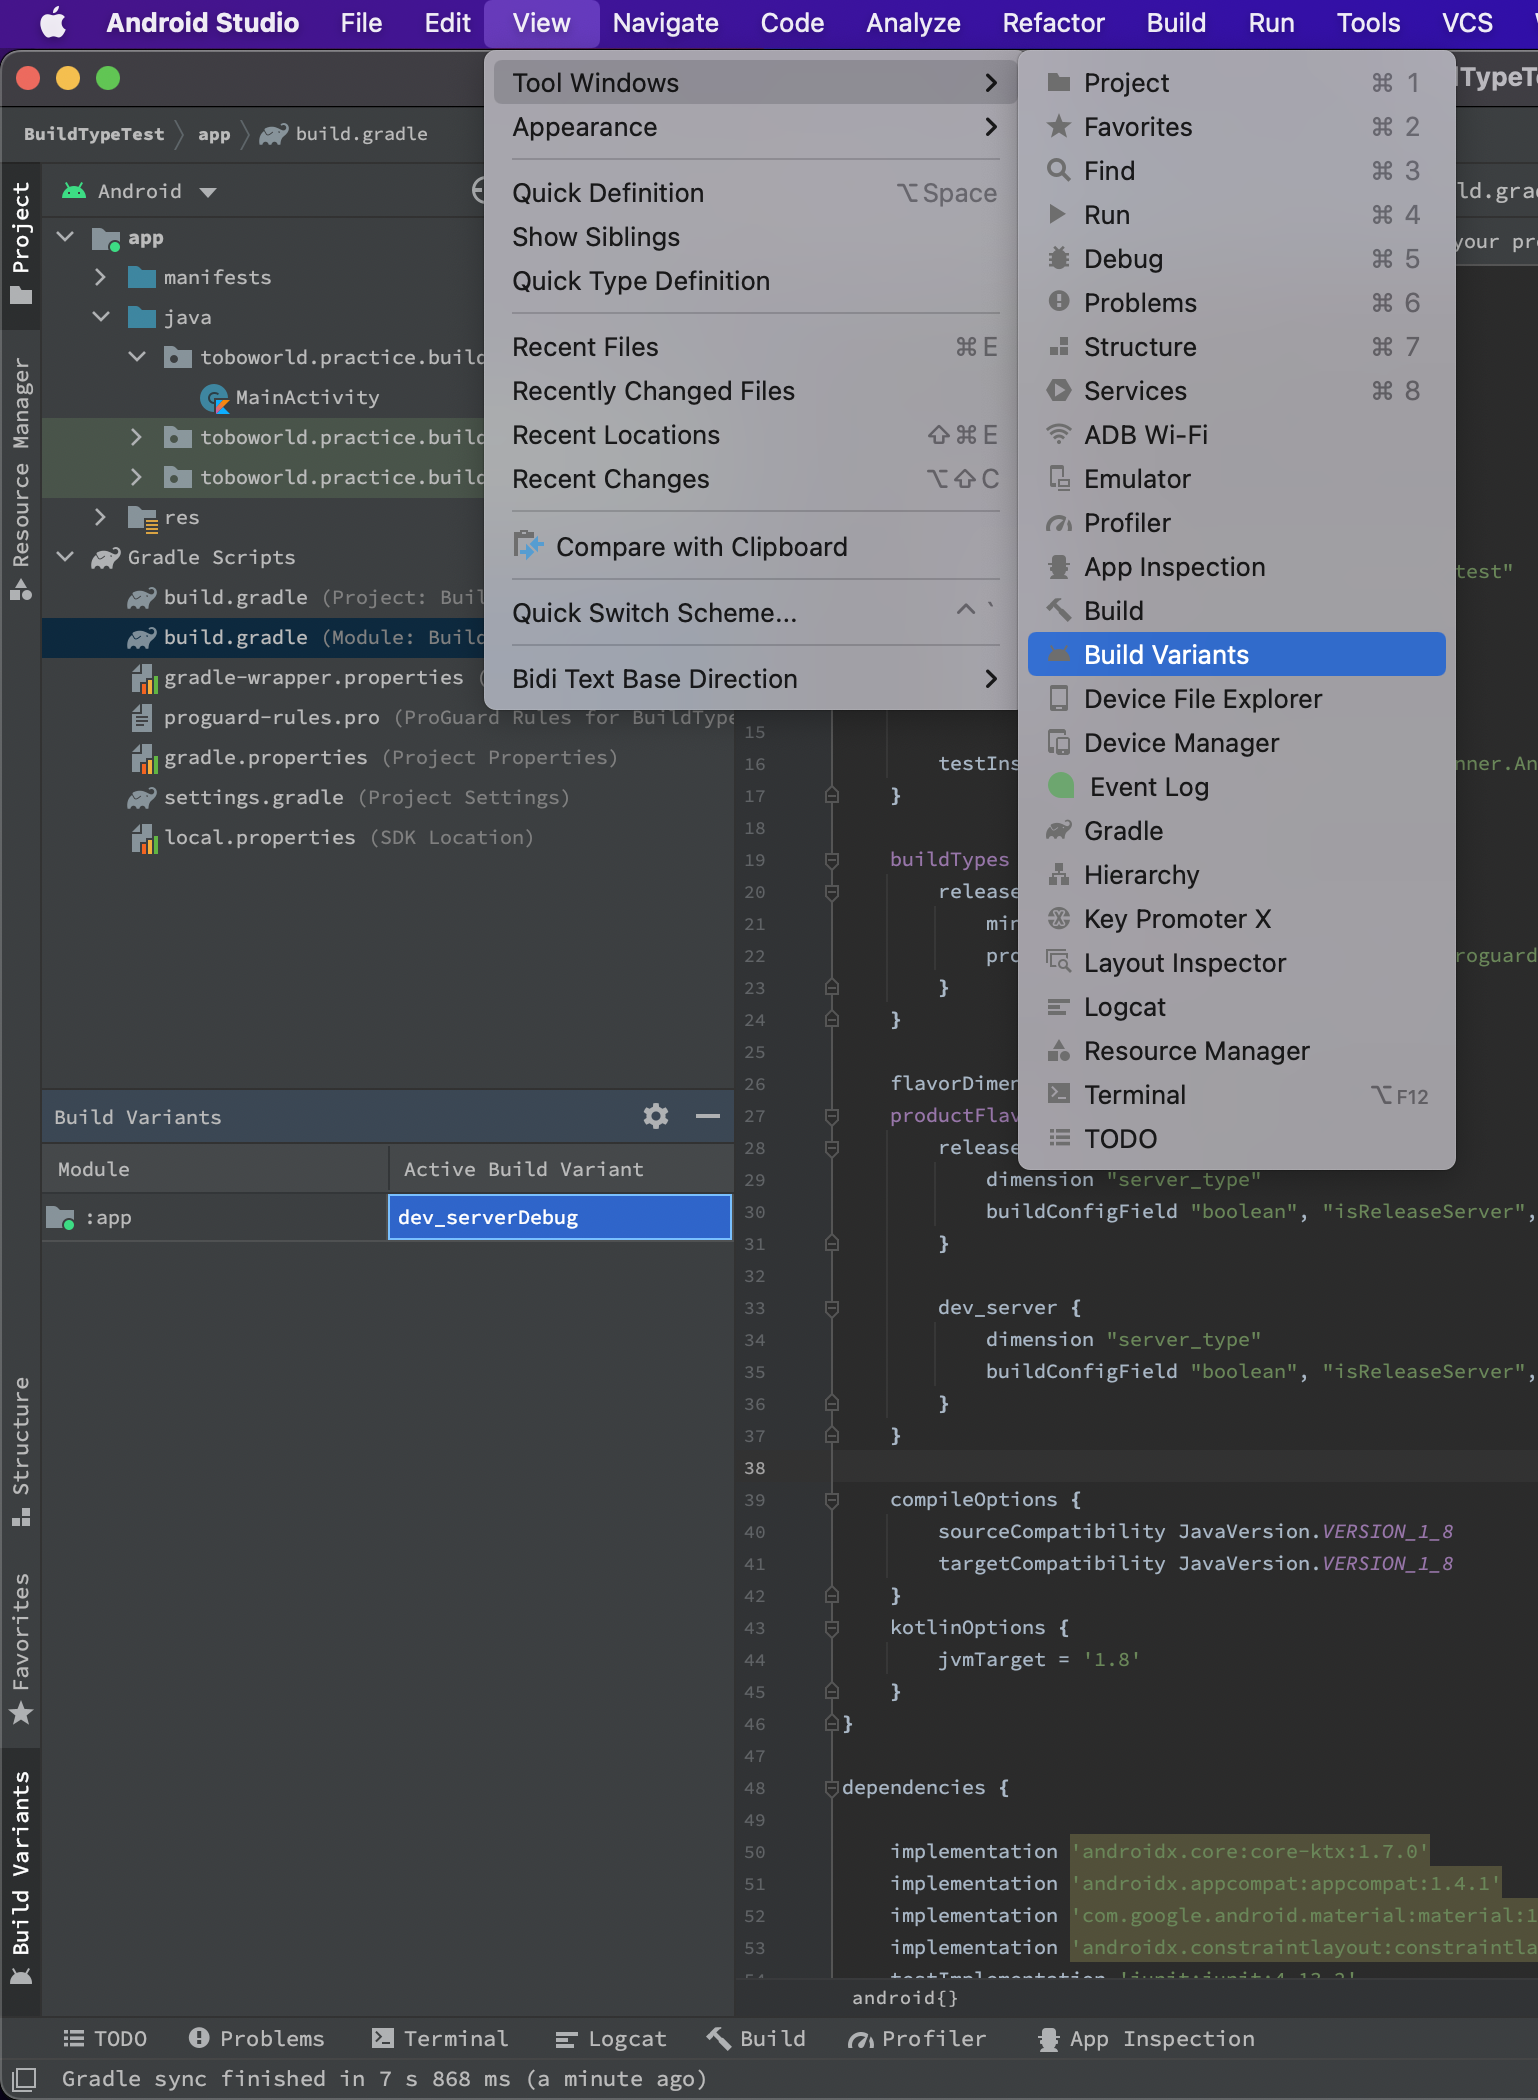Viewport: 1538px width, 2100px height.
Task: Toggle the Project side tab
Action: (21, 244)
